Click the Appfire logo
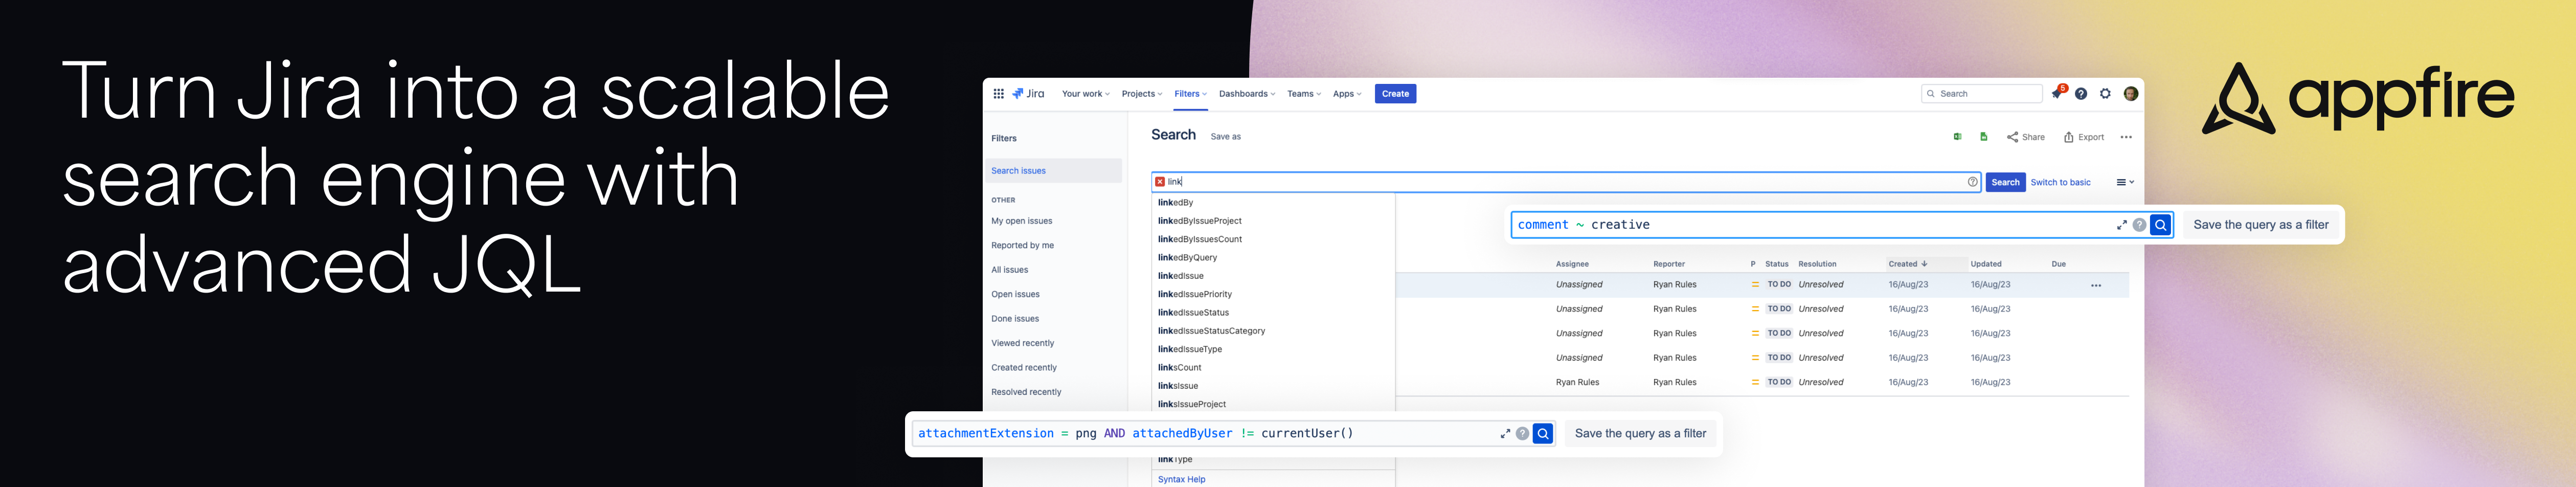The width and height of the screenshot is (2576, 487). (x=2358, y=98)
